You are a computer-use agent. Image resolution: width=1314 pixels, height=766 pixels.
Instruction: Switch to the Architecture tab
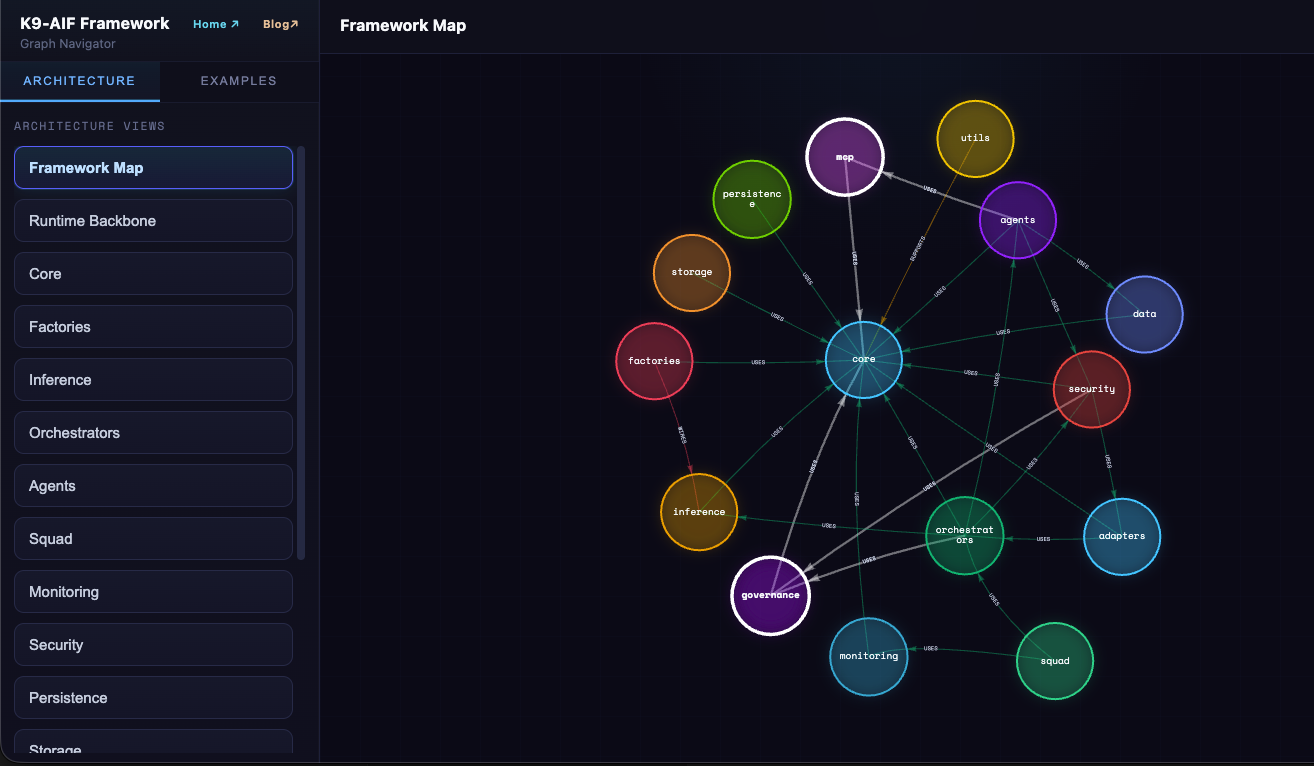(79, 81)
